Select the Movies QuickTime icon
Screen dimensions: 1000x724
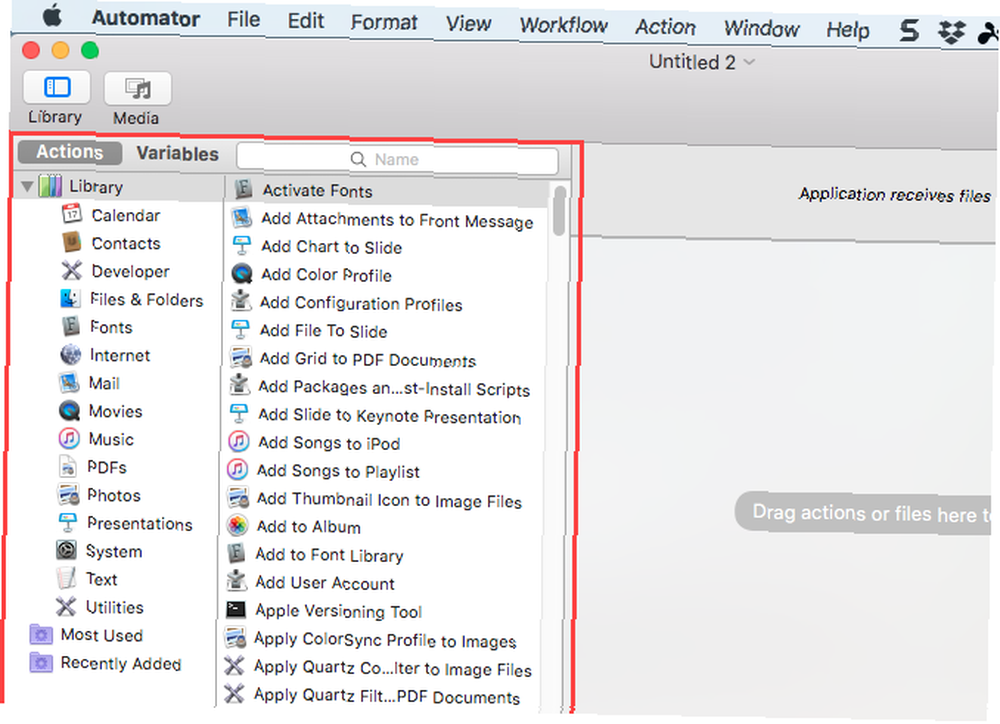coord(69,410)
